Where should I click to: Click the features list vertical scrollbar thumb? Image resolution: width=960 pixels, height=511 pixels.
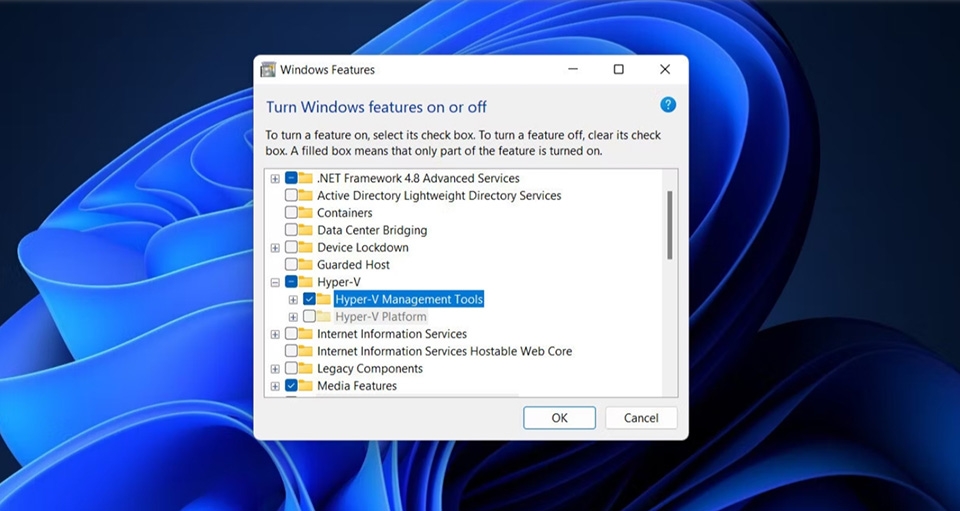(670, 225)
